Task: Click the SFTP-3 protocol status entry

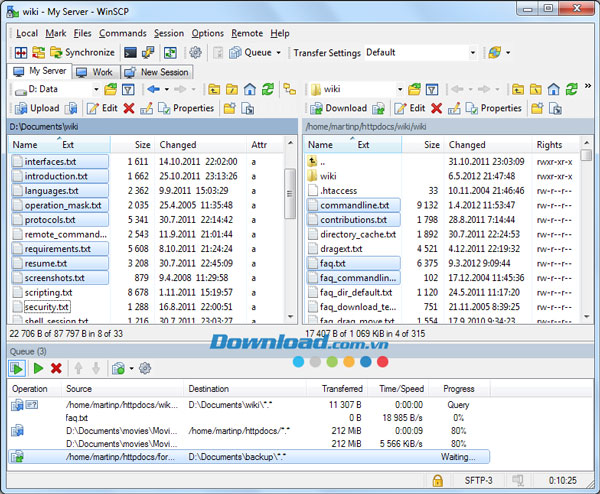Action: [x=478, y=481]
